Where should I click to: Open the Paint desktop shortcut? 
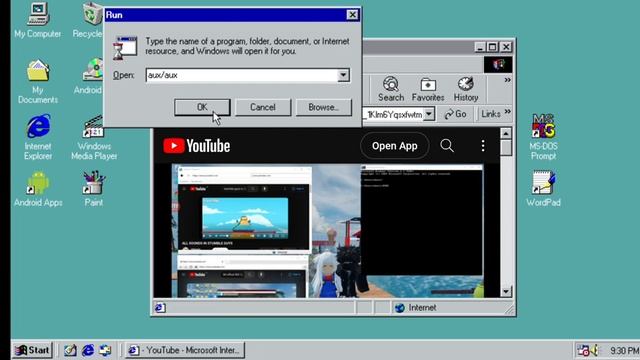click(94, 189)
